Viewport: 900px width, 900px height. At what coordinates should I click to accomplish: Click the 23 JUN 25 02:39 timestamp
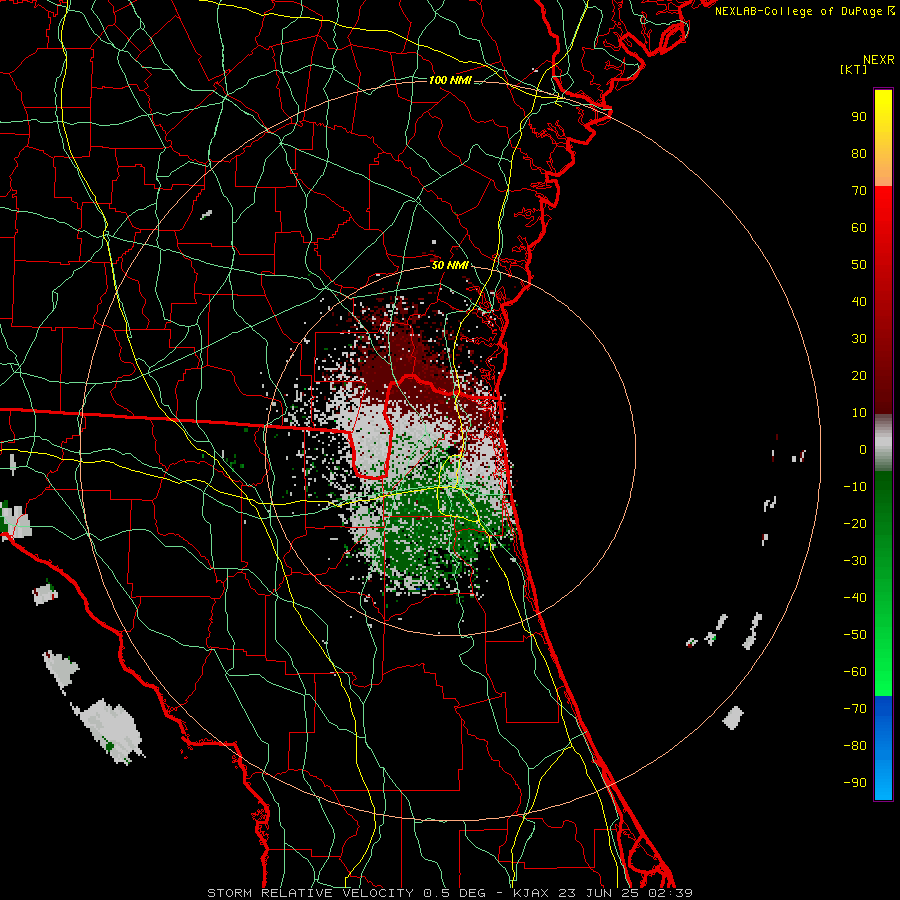625,893
